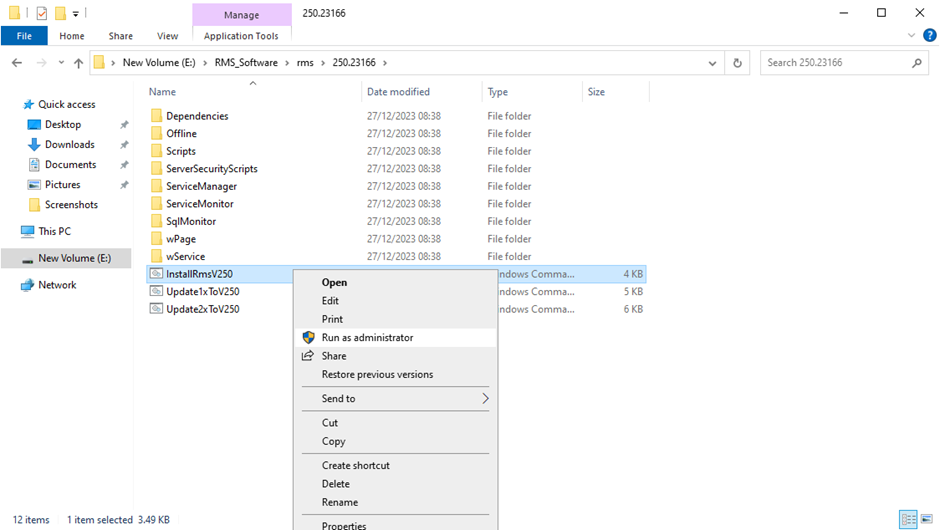This screenshot has width=940, height=530.
Task: Click the wPage folder icon
Action: (156, 239)
